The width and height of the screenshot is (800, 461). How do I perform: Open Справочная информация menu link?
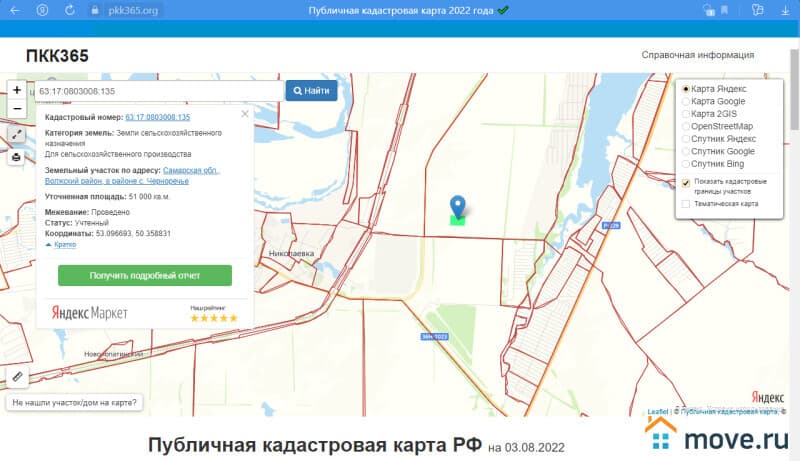(697, 55)
